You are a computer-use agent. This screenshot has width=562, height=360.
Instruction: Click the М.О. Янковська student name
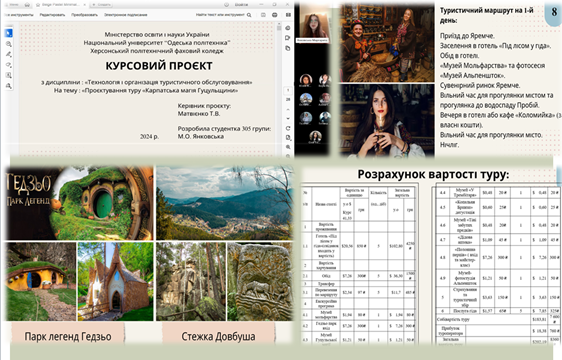(x=201, y=136)
